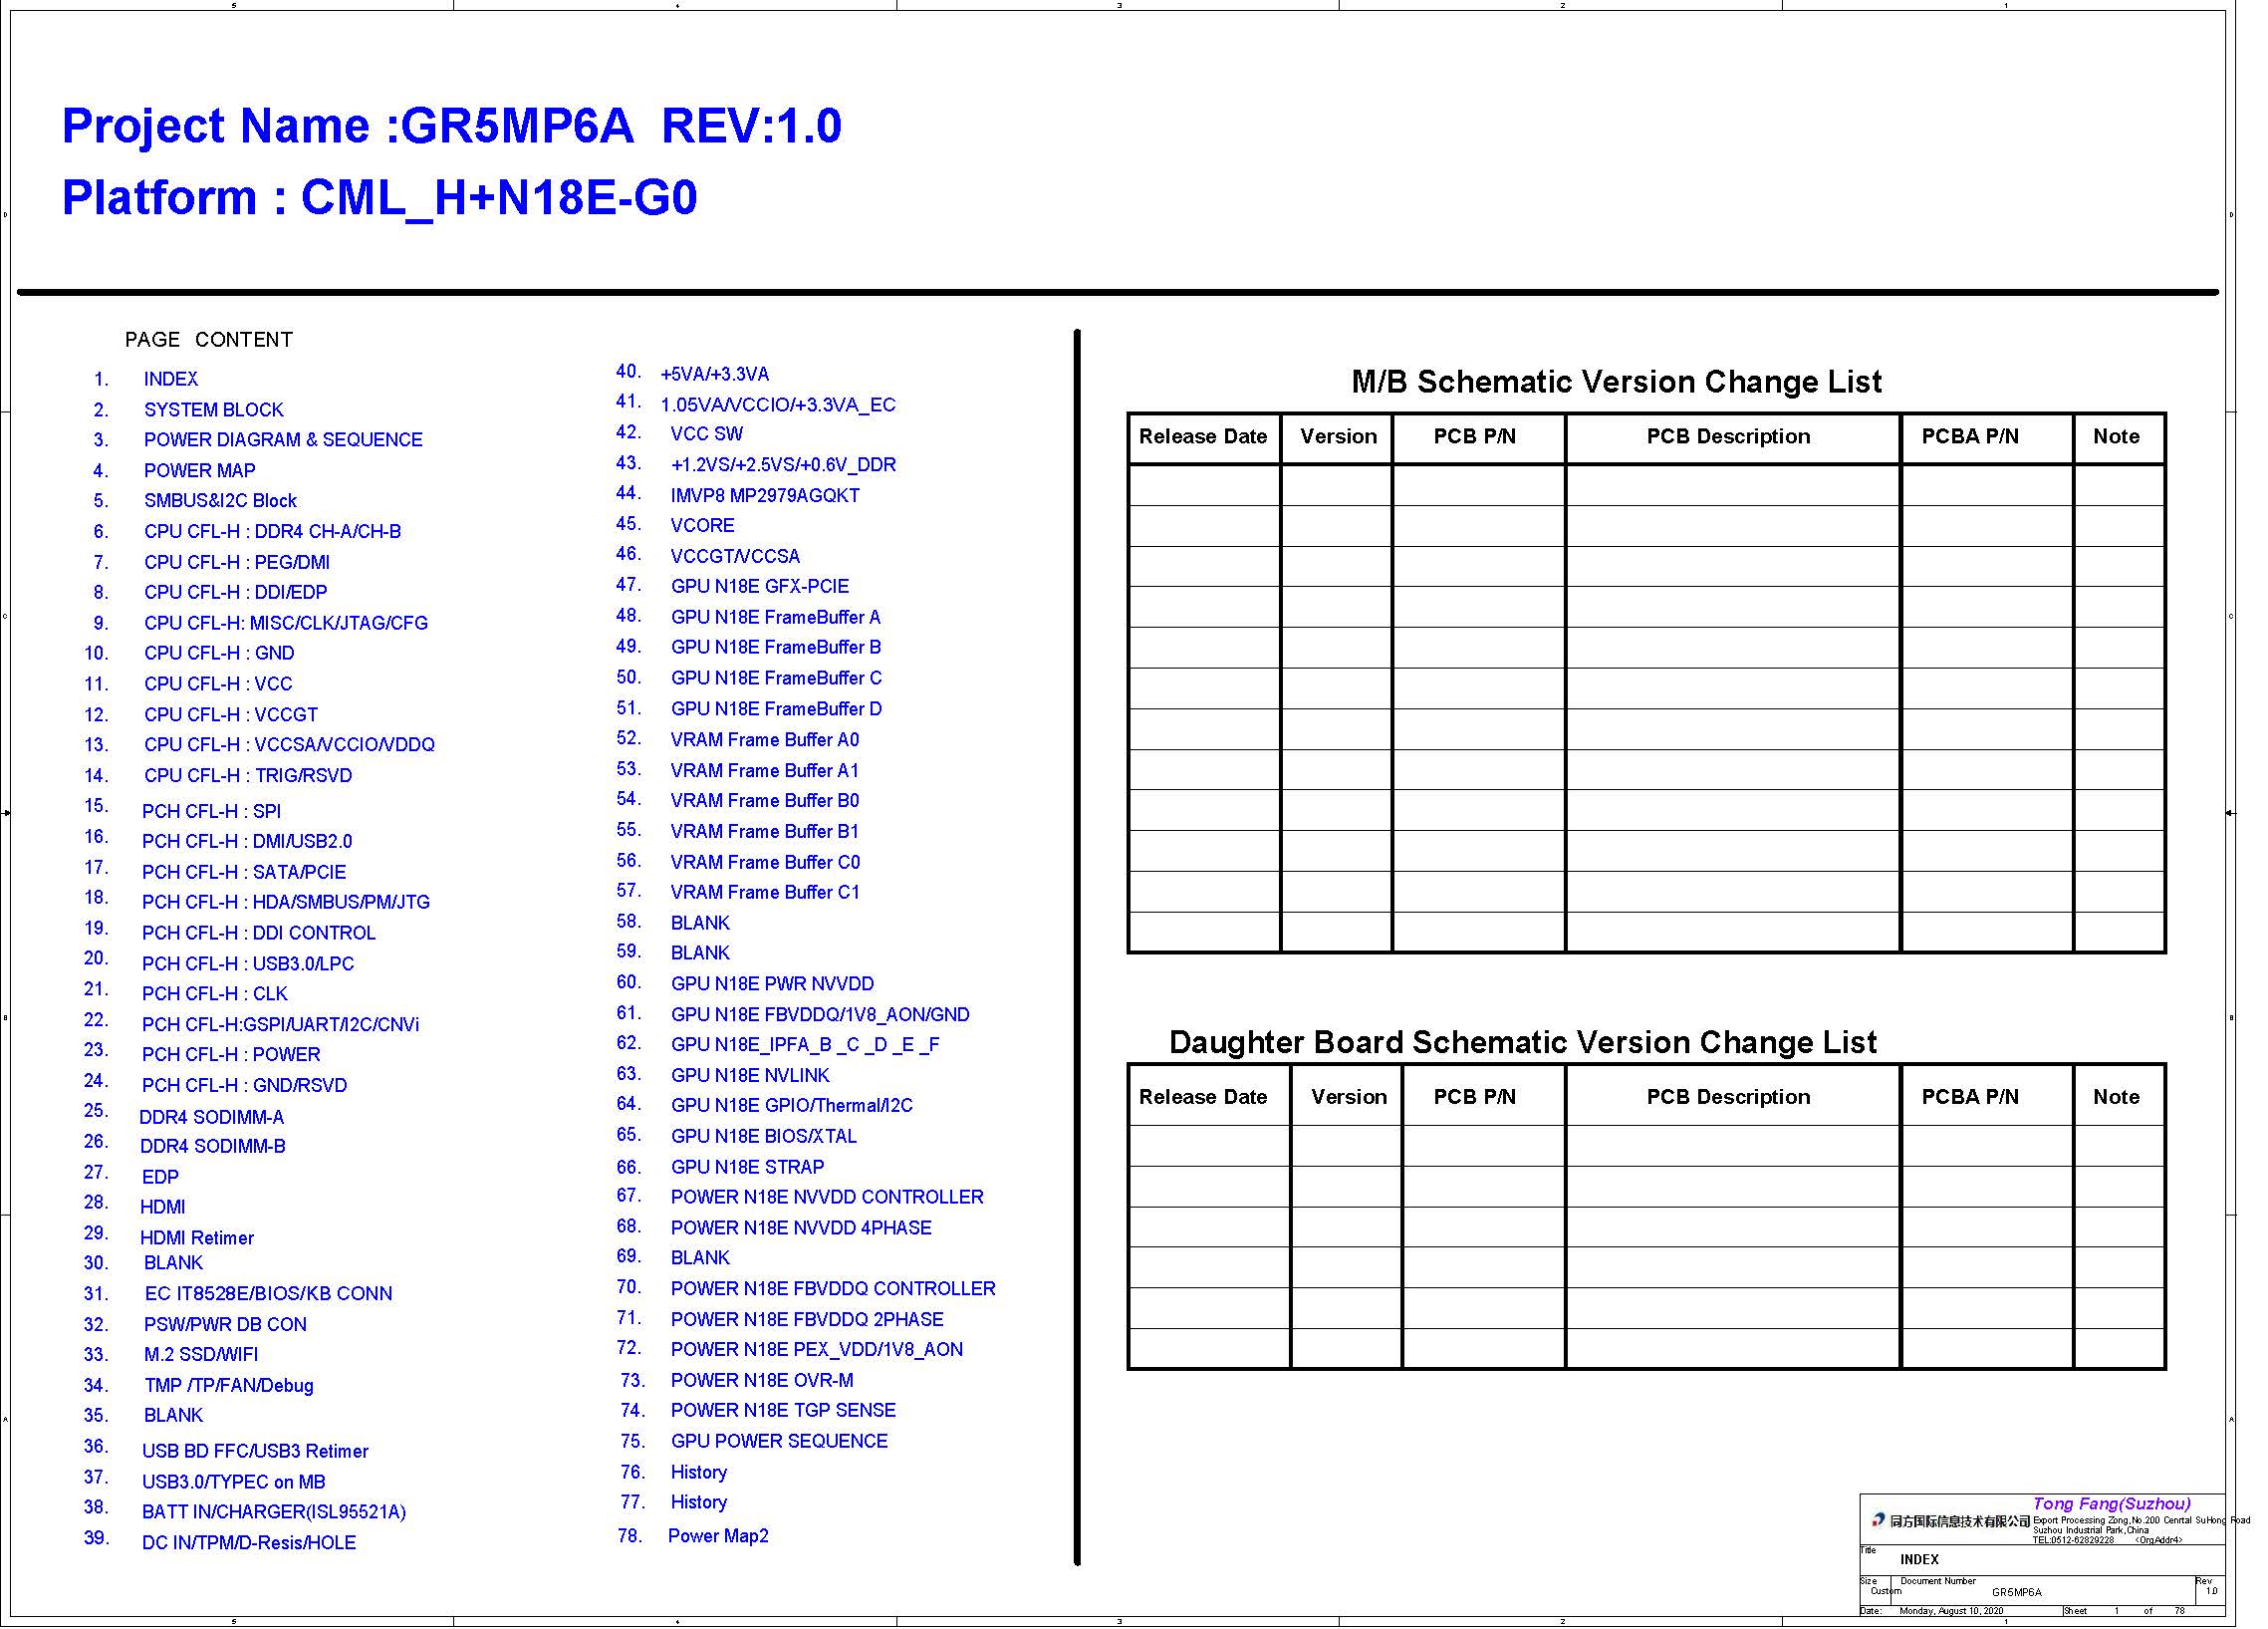Select USB3.0/TYPEC on MB entry

(234, 1484)
